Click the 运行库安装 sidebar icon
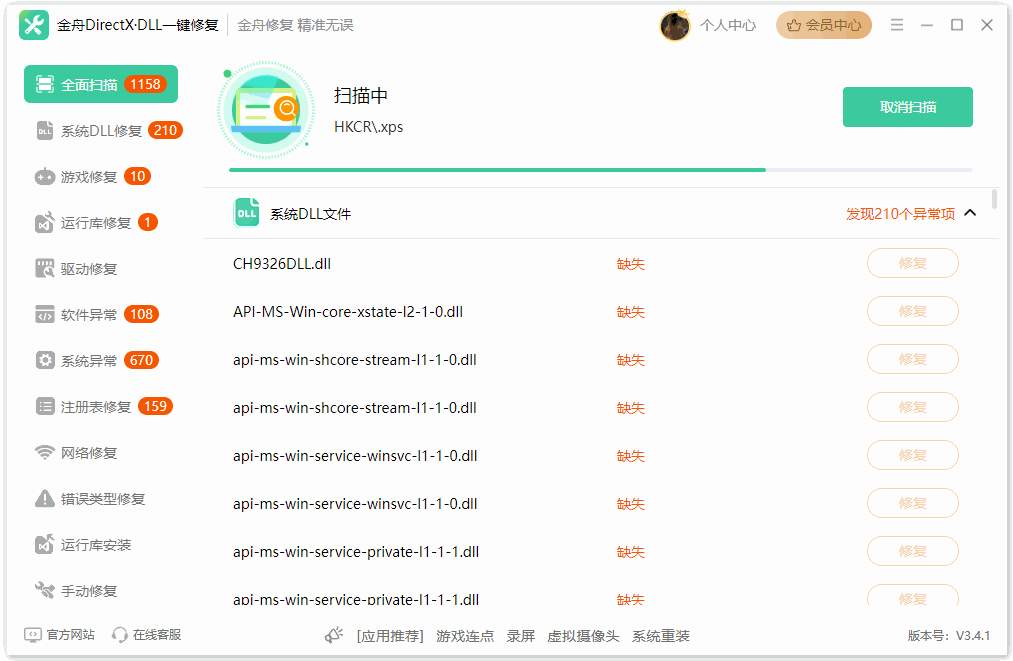 (45, 544)
